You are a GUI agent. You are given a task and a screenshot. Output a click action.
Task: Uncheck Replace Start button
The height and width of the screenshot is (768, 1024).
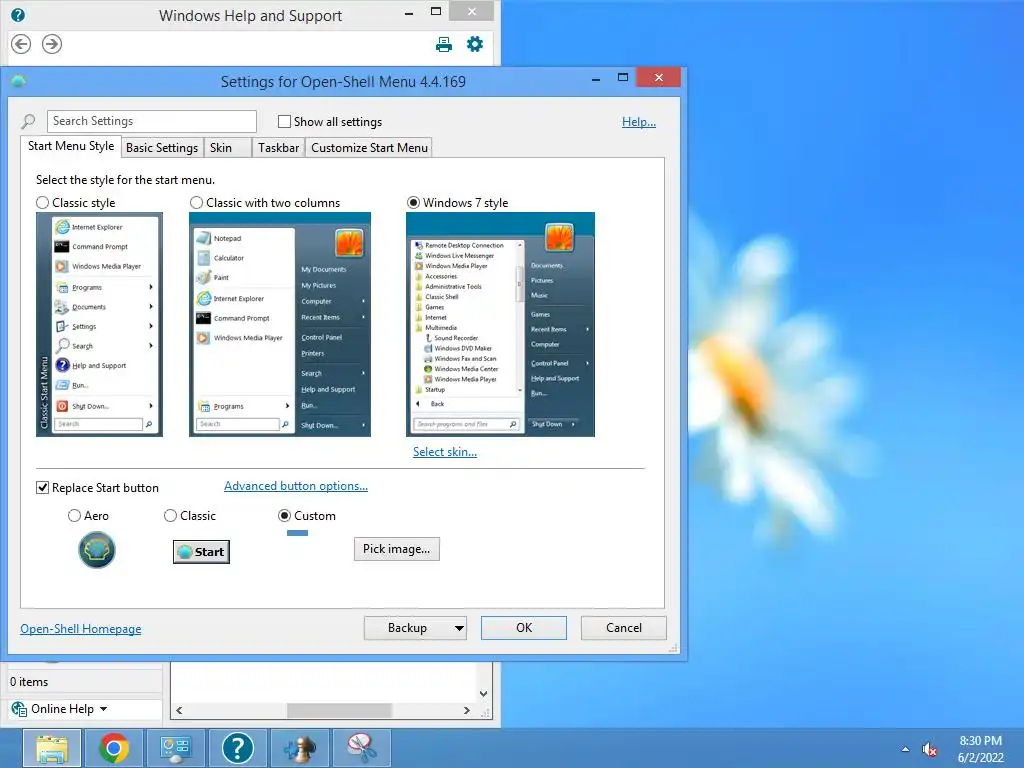coord(42,488)
